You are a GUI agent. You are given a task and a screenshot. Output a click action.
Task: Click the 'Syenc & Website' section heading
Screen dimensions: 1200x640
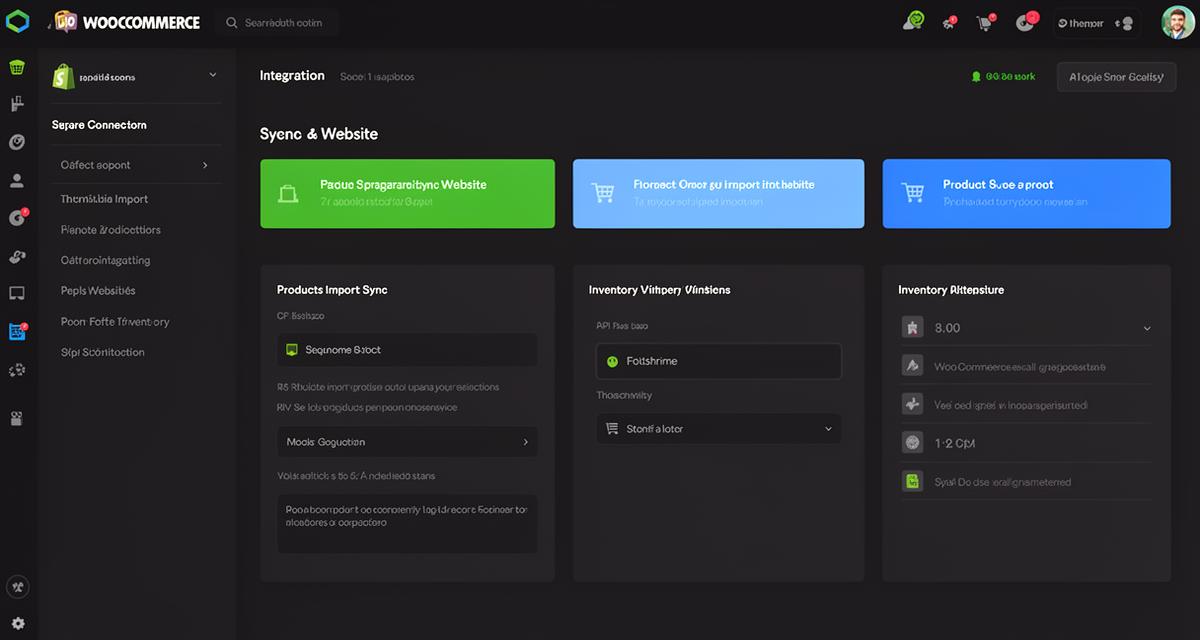(x=319, y=134)
